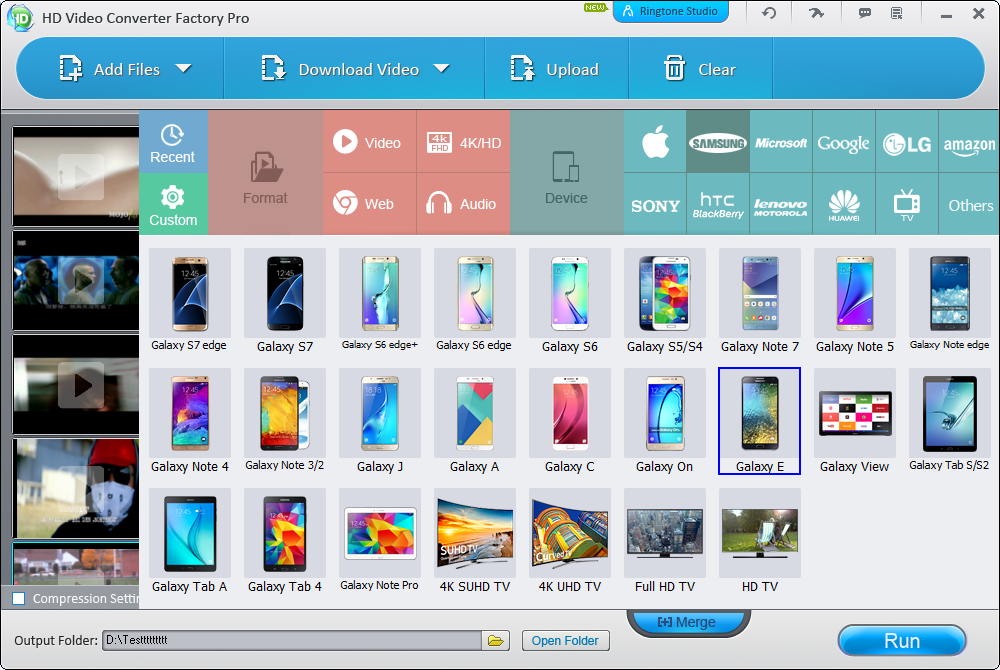The height and width of the screenshot is (670, 1000).
Task: Pick the Galaxy J profile
Action: coord(379,421)
